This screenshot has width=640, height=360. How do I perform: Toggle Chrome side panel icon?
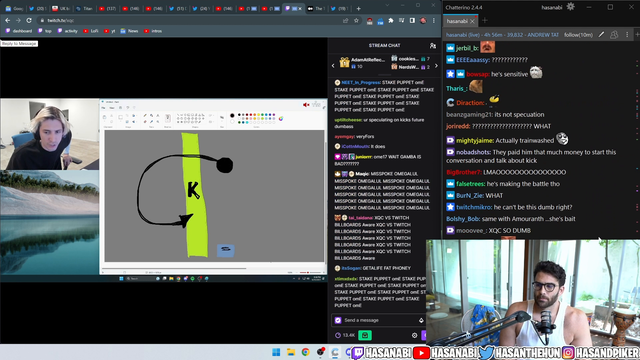tap(412, 20)
